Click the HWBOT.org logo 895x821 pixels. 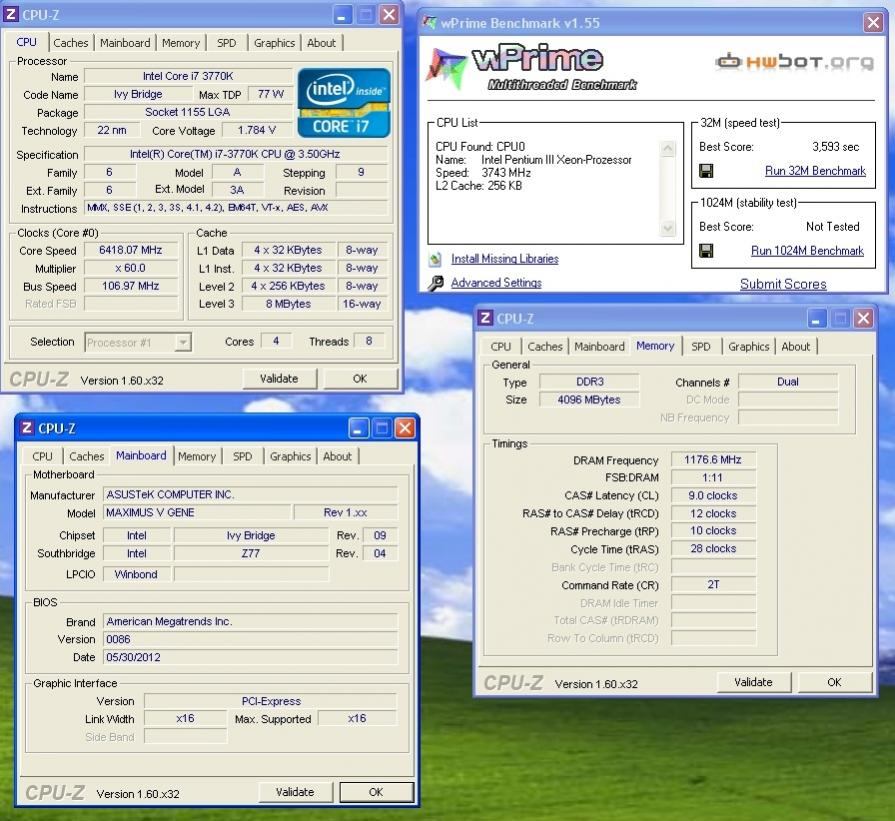(795, 61)
